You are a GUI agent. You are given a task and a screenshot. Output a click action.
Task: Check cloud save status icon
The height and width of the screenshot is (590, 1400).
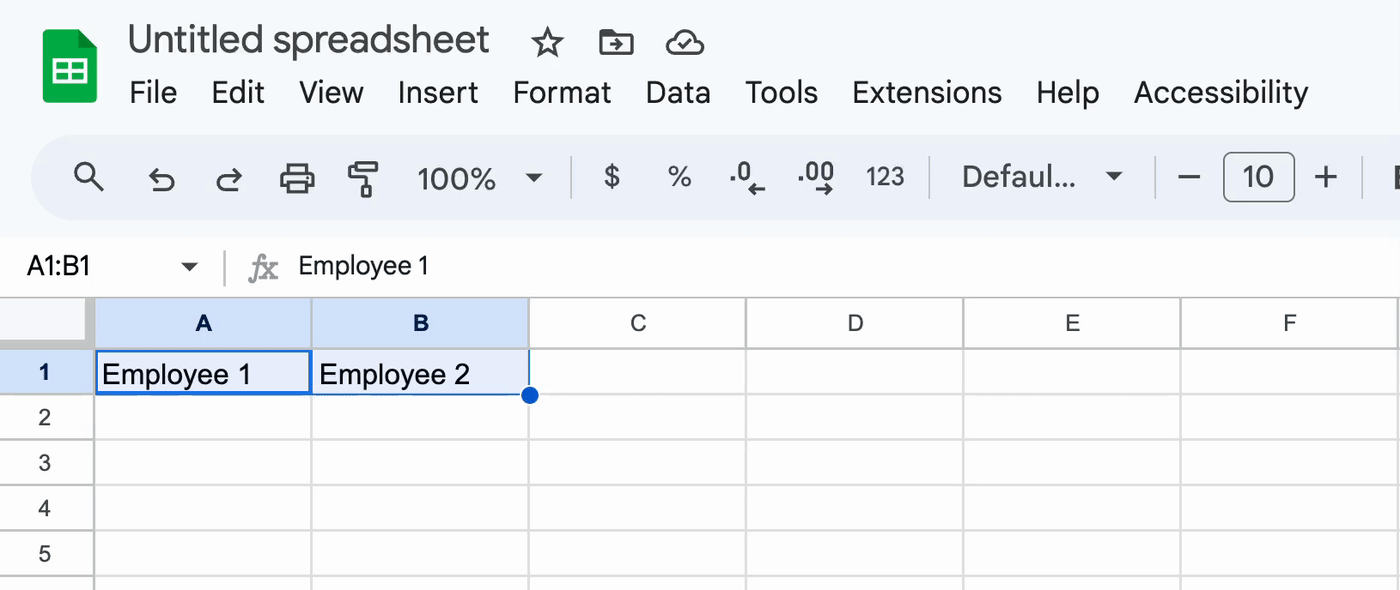click(684, 43)
